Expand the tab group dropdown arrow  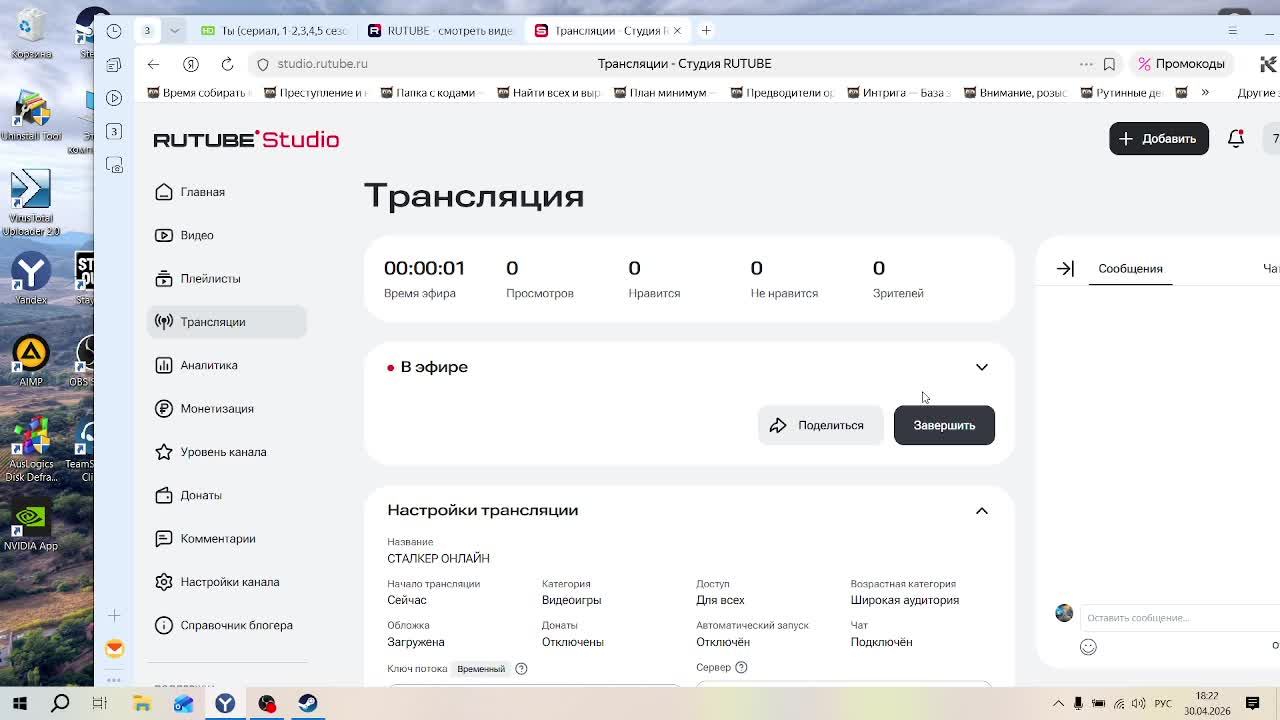click(x=174, y=31)
